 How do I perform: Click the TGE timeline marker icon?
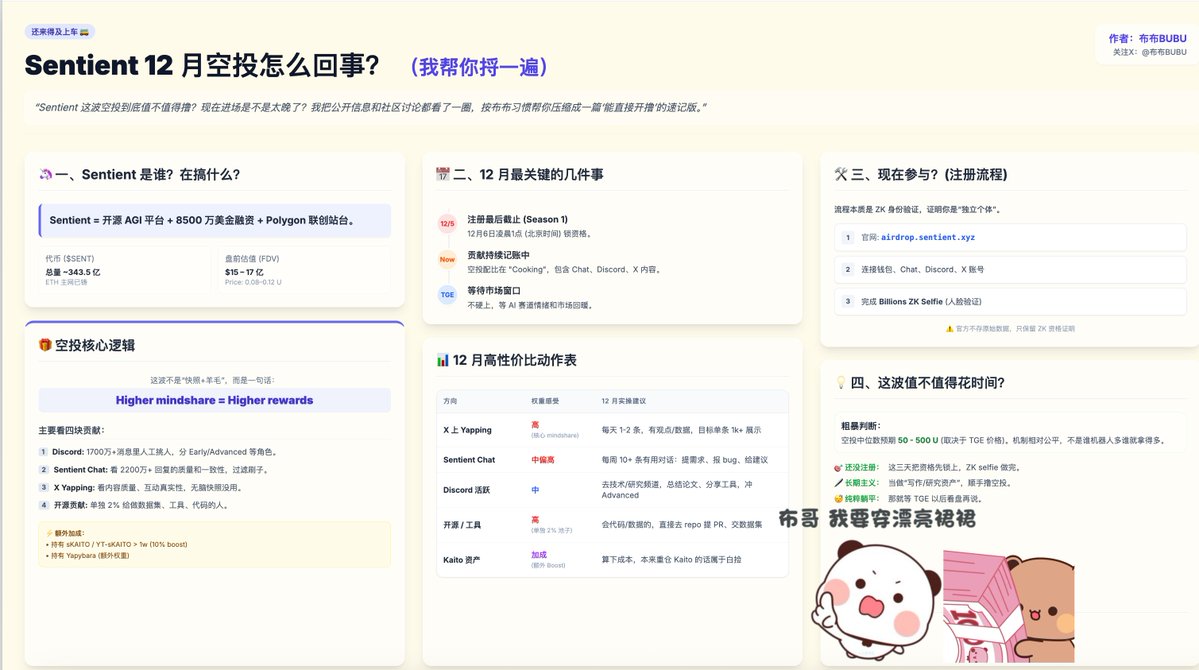point(447,294)
